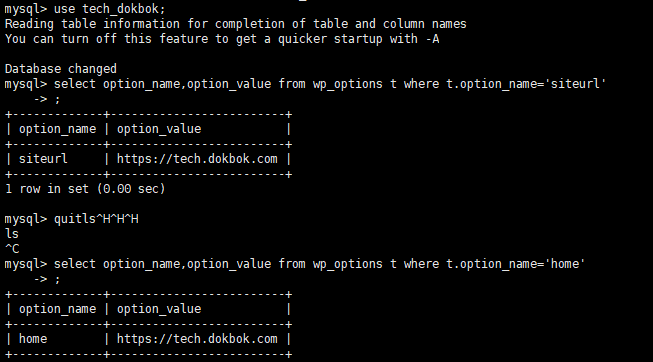
Task: Click the 'Database changed' message line
Action: [61, 69]
